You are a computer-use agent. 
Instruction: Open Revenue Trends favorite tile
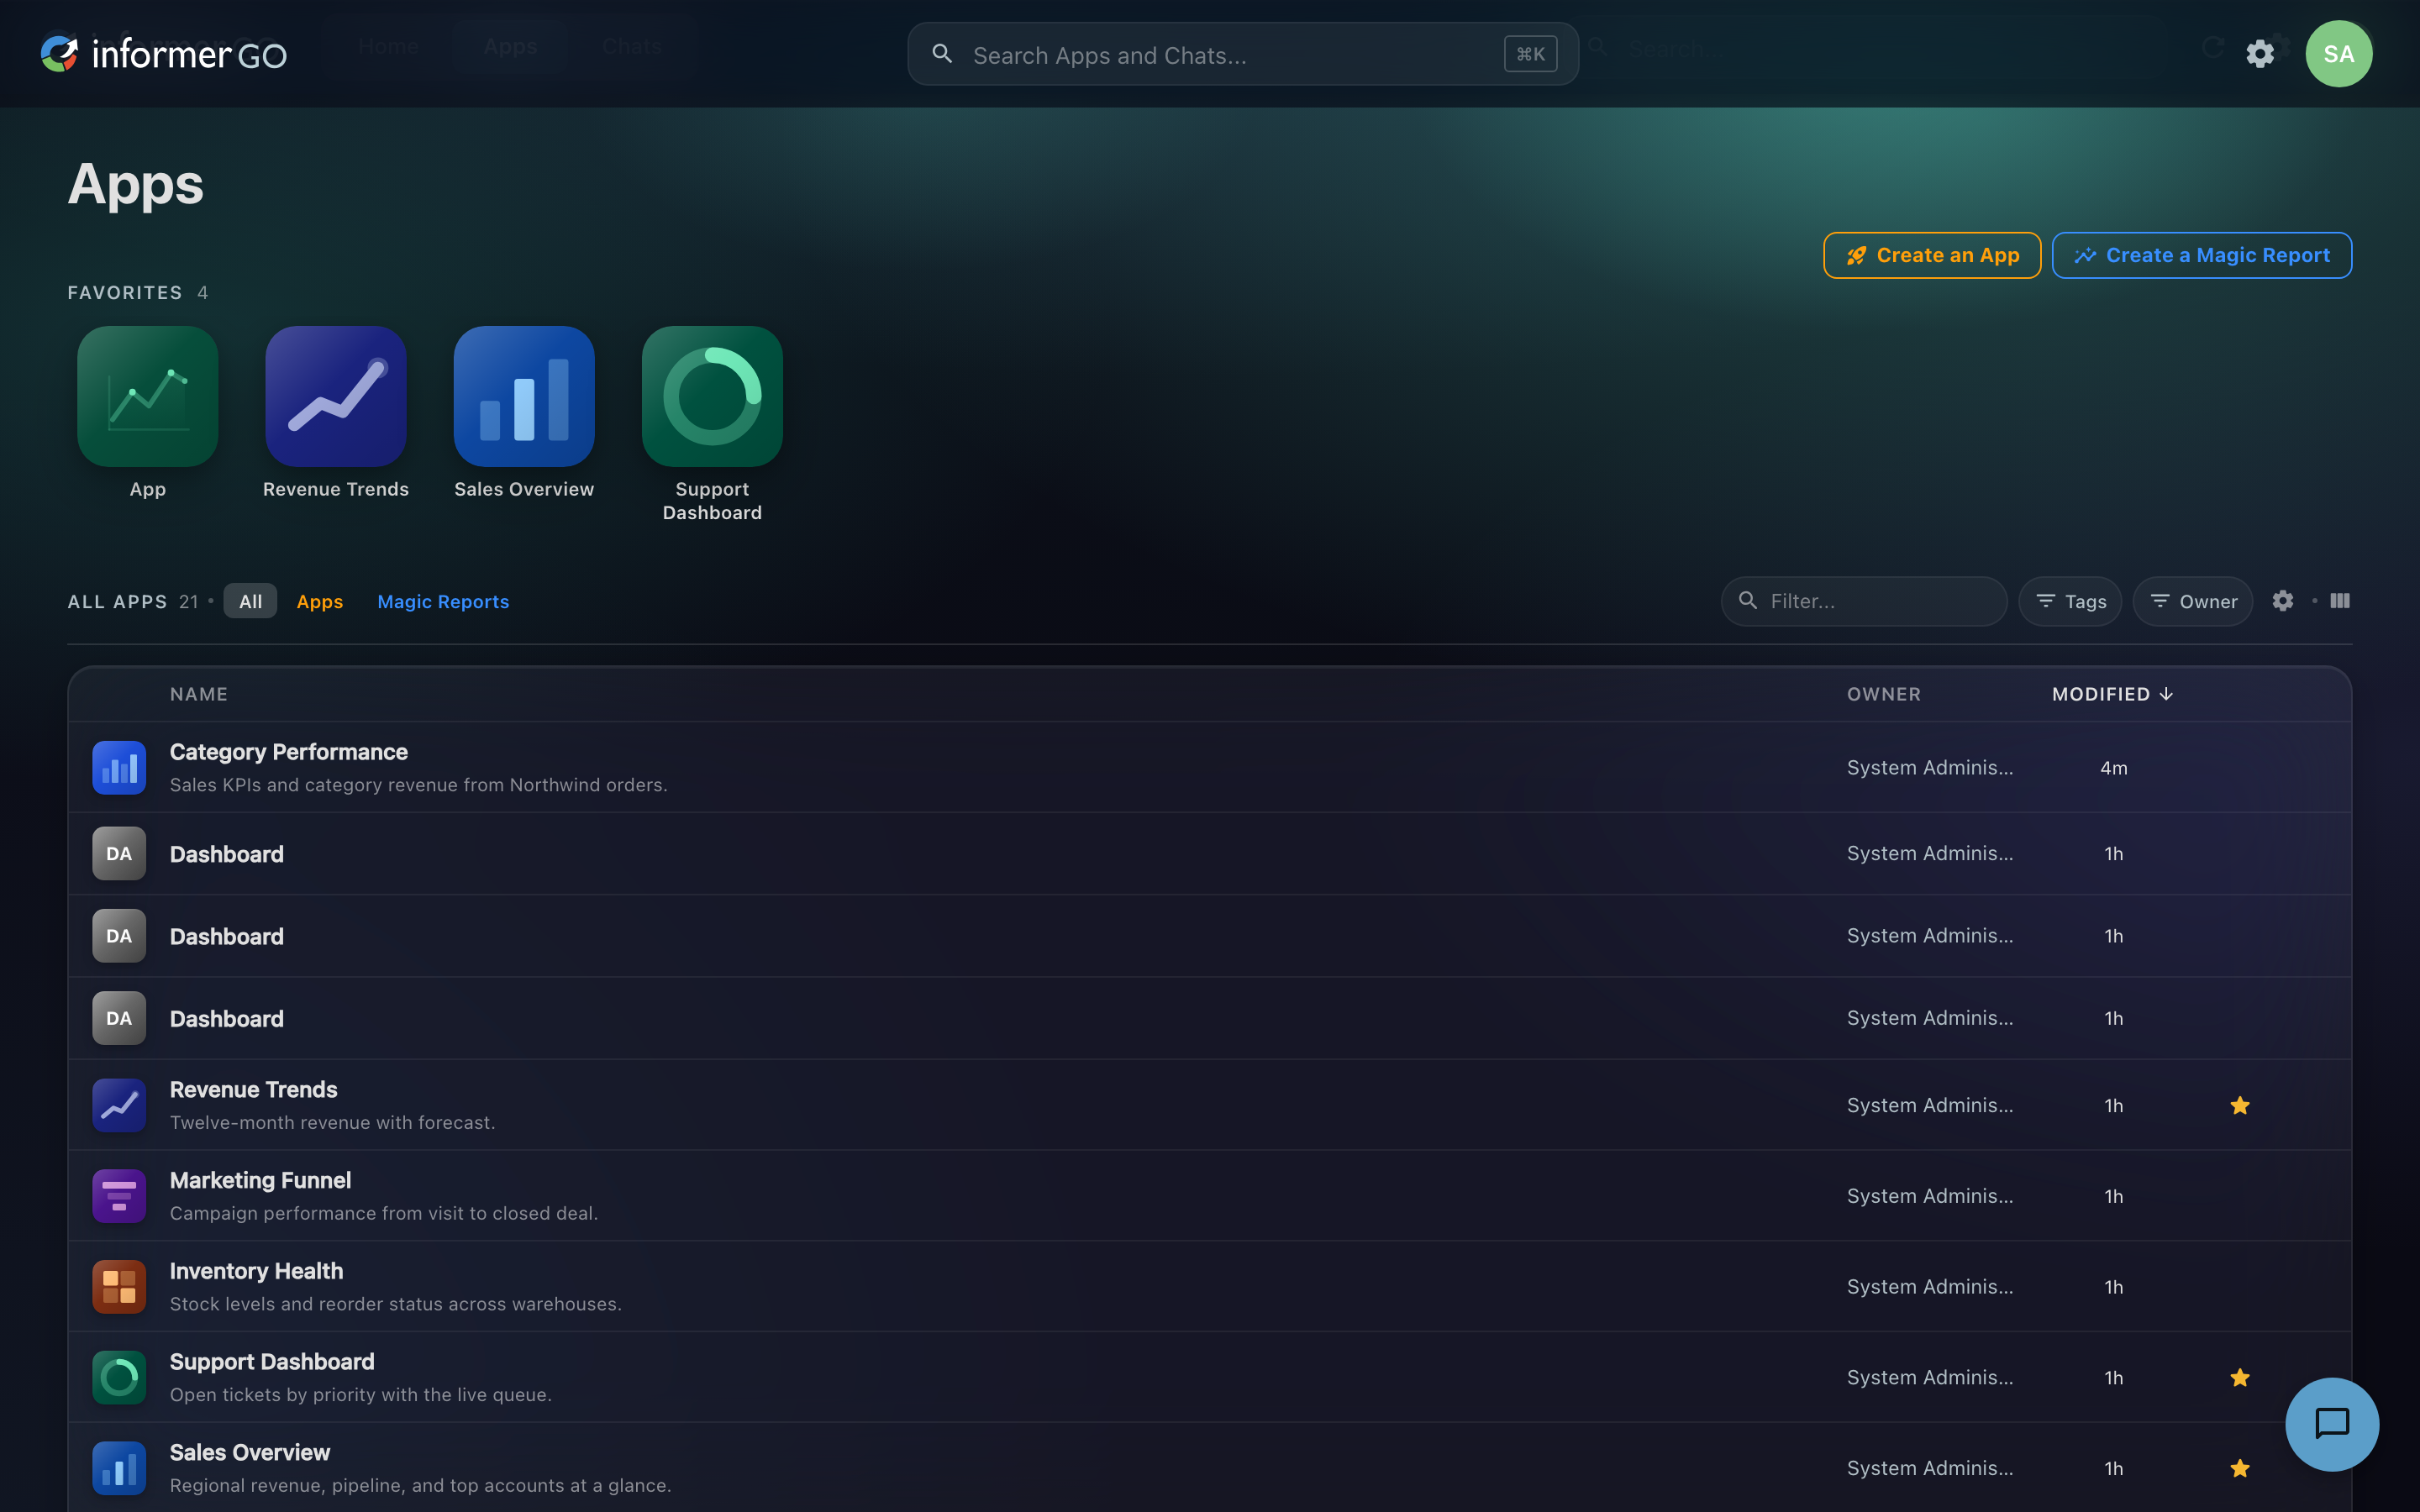point(336,396)
